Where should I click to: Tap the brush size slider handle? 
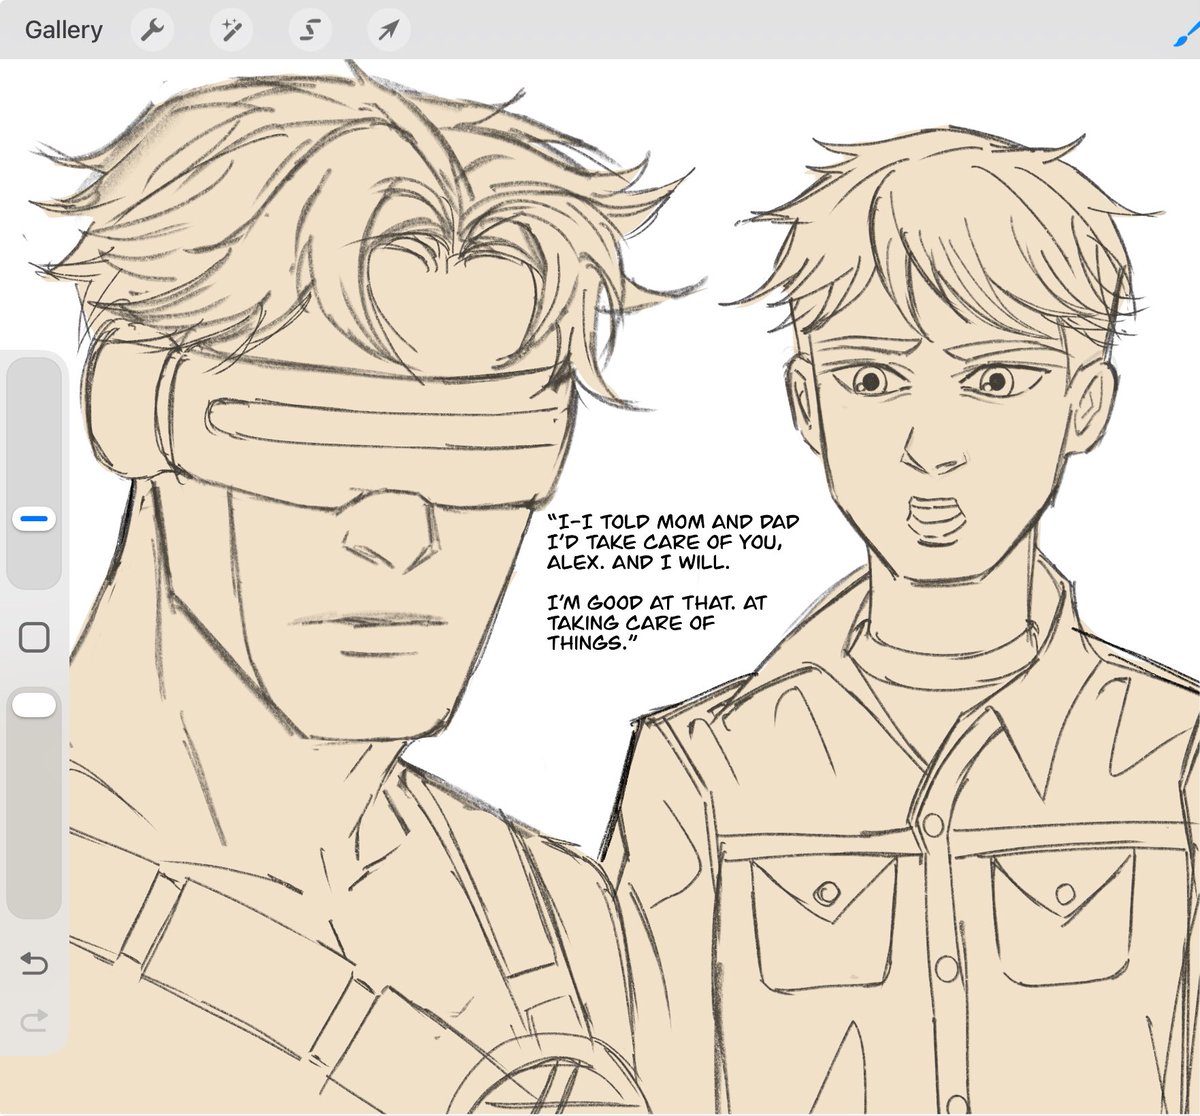34,519
